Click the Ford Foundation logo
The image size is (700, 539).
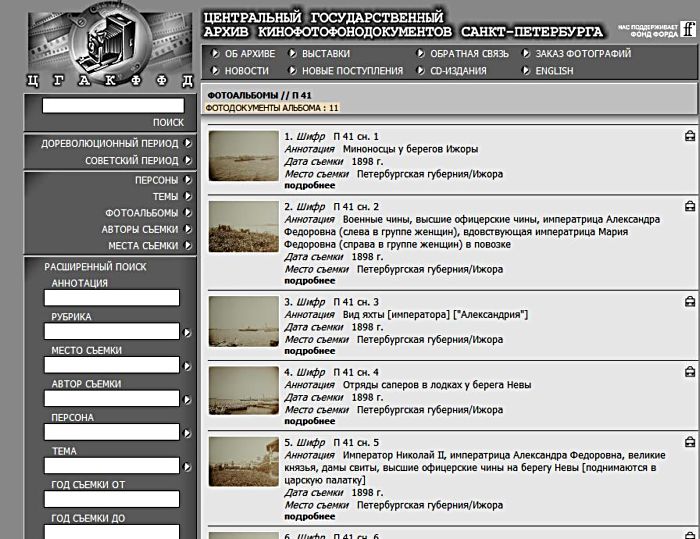point(688,29)
